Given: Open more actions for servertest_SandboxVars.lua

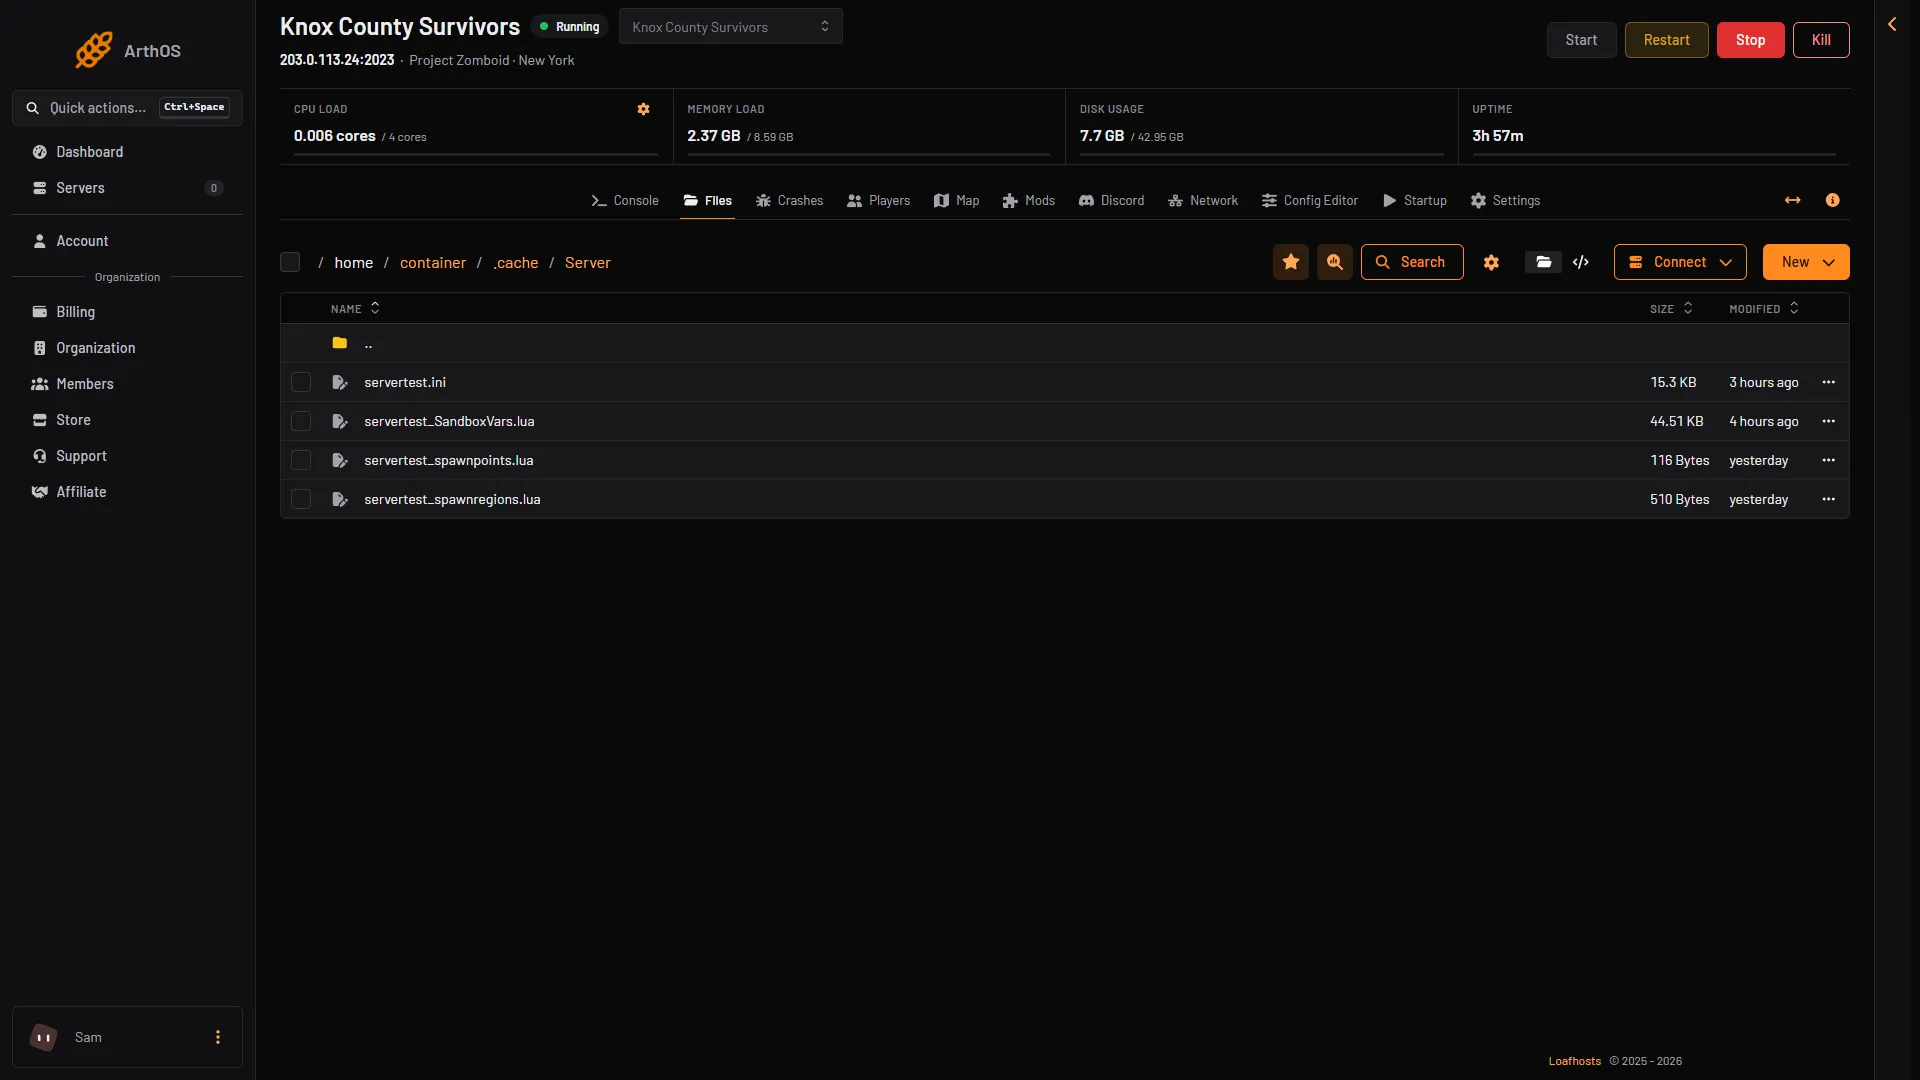Looking at the screenshot, I should [x=1829, y=421].
